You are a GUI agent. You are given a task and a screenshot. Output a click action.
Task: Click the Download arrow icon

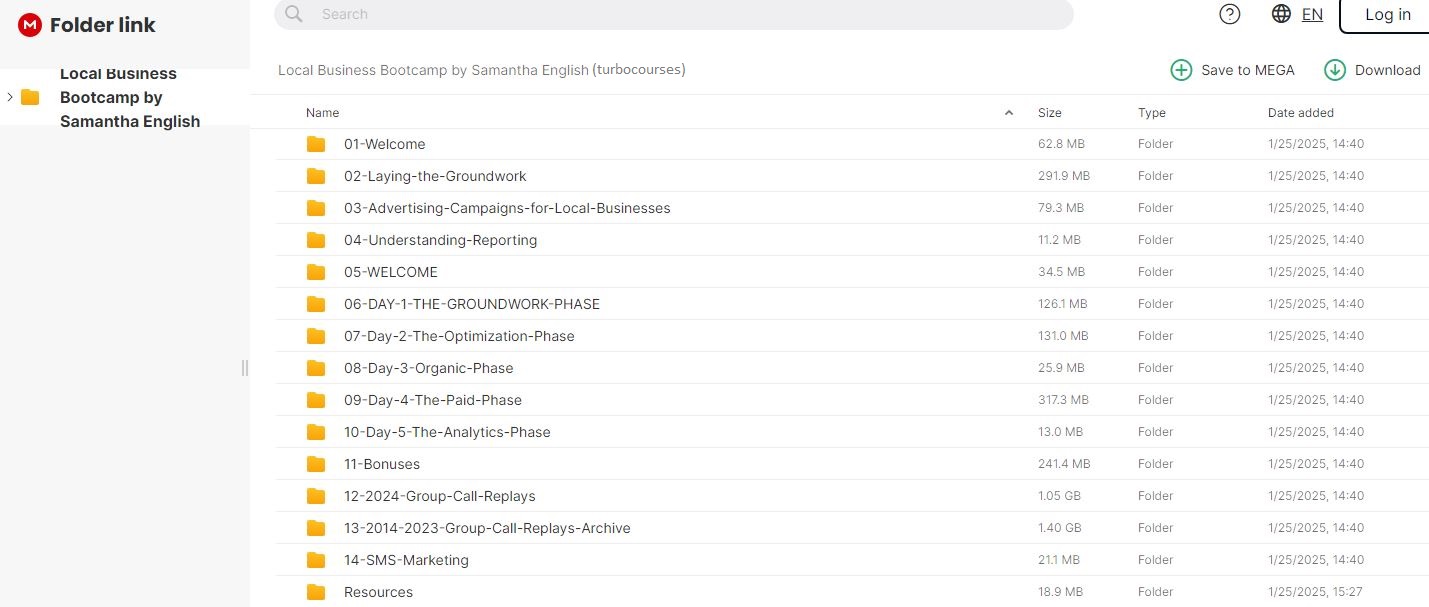pos(1335,70)
